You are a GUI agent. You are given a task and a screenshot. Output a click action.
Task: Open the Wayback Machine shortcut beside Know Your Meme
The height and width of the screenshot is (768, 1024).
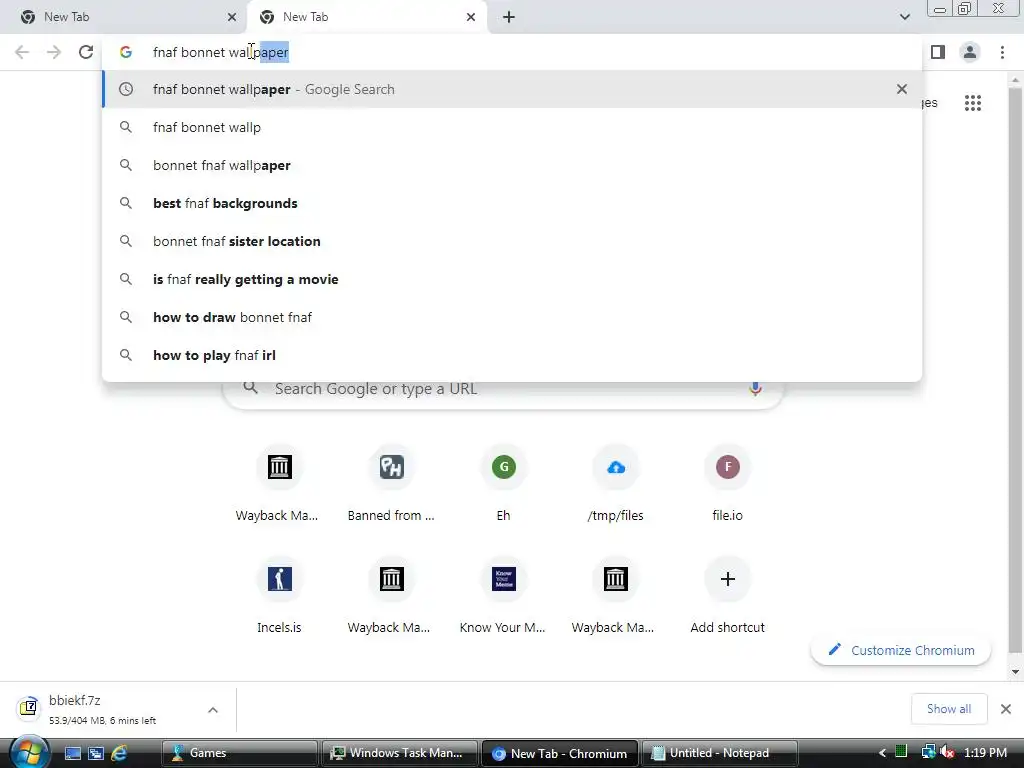(615, 596)
